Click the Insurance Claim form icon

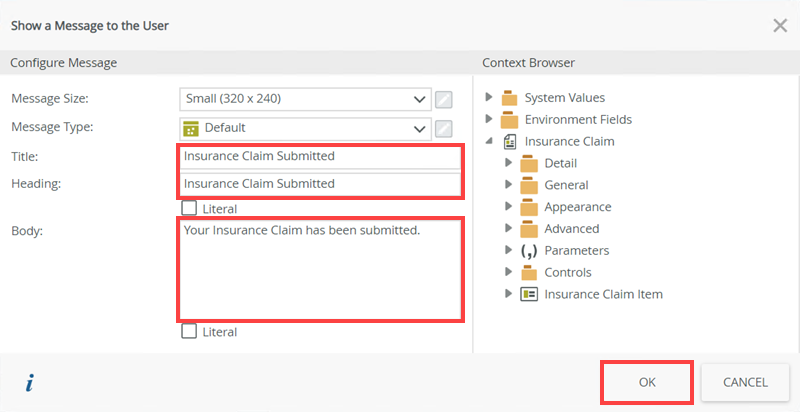509,141
